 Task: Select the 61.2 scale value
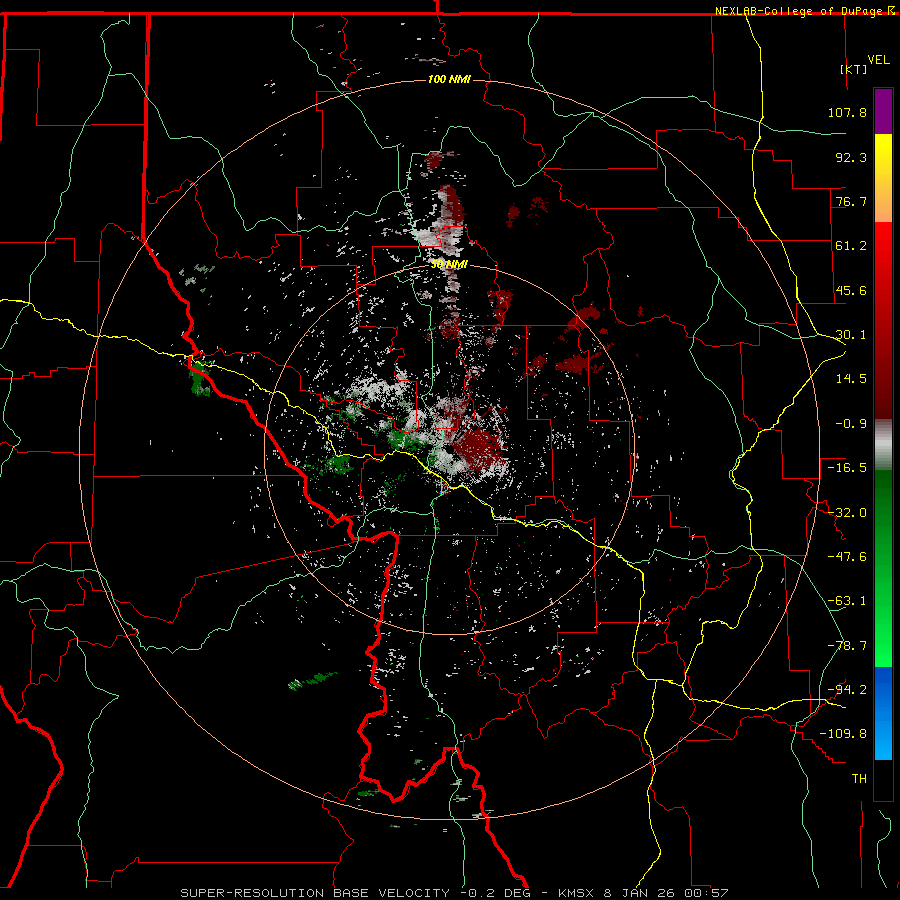pos(851,246)
